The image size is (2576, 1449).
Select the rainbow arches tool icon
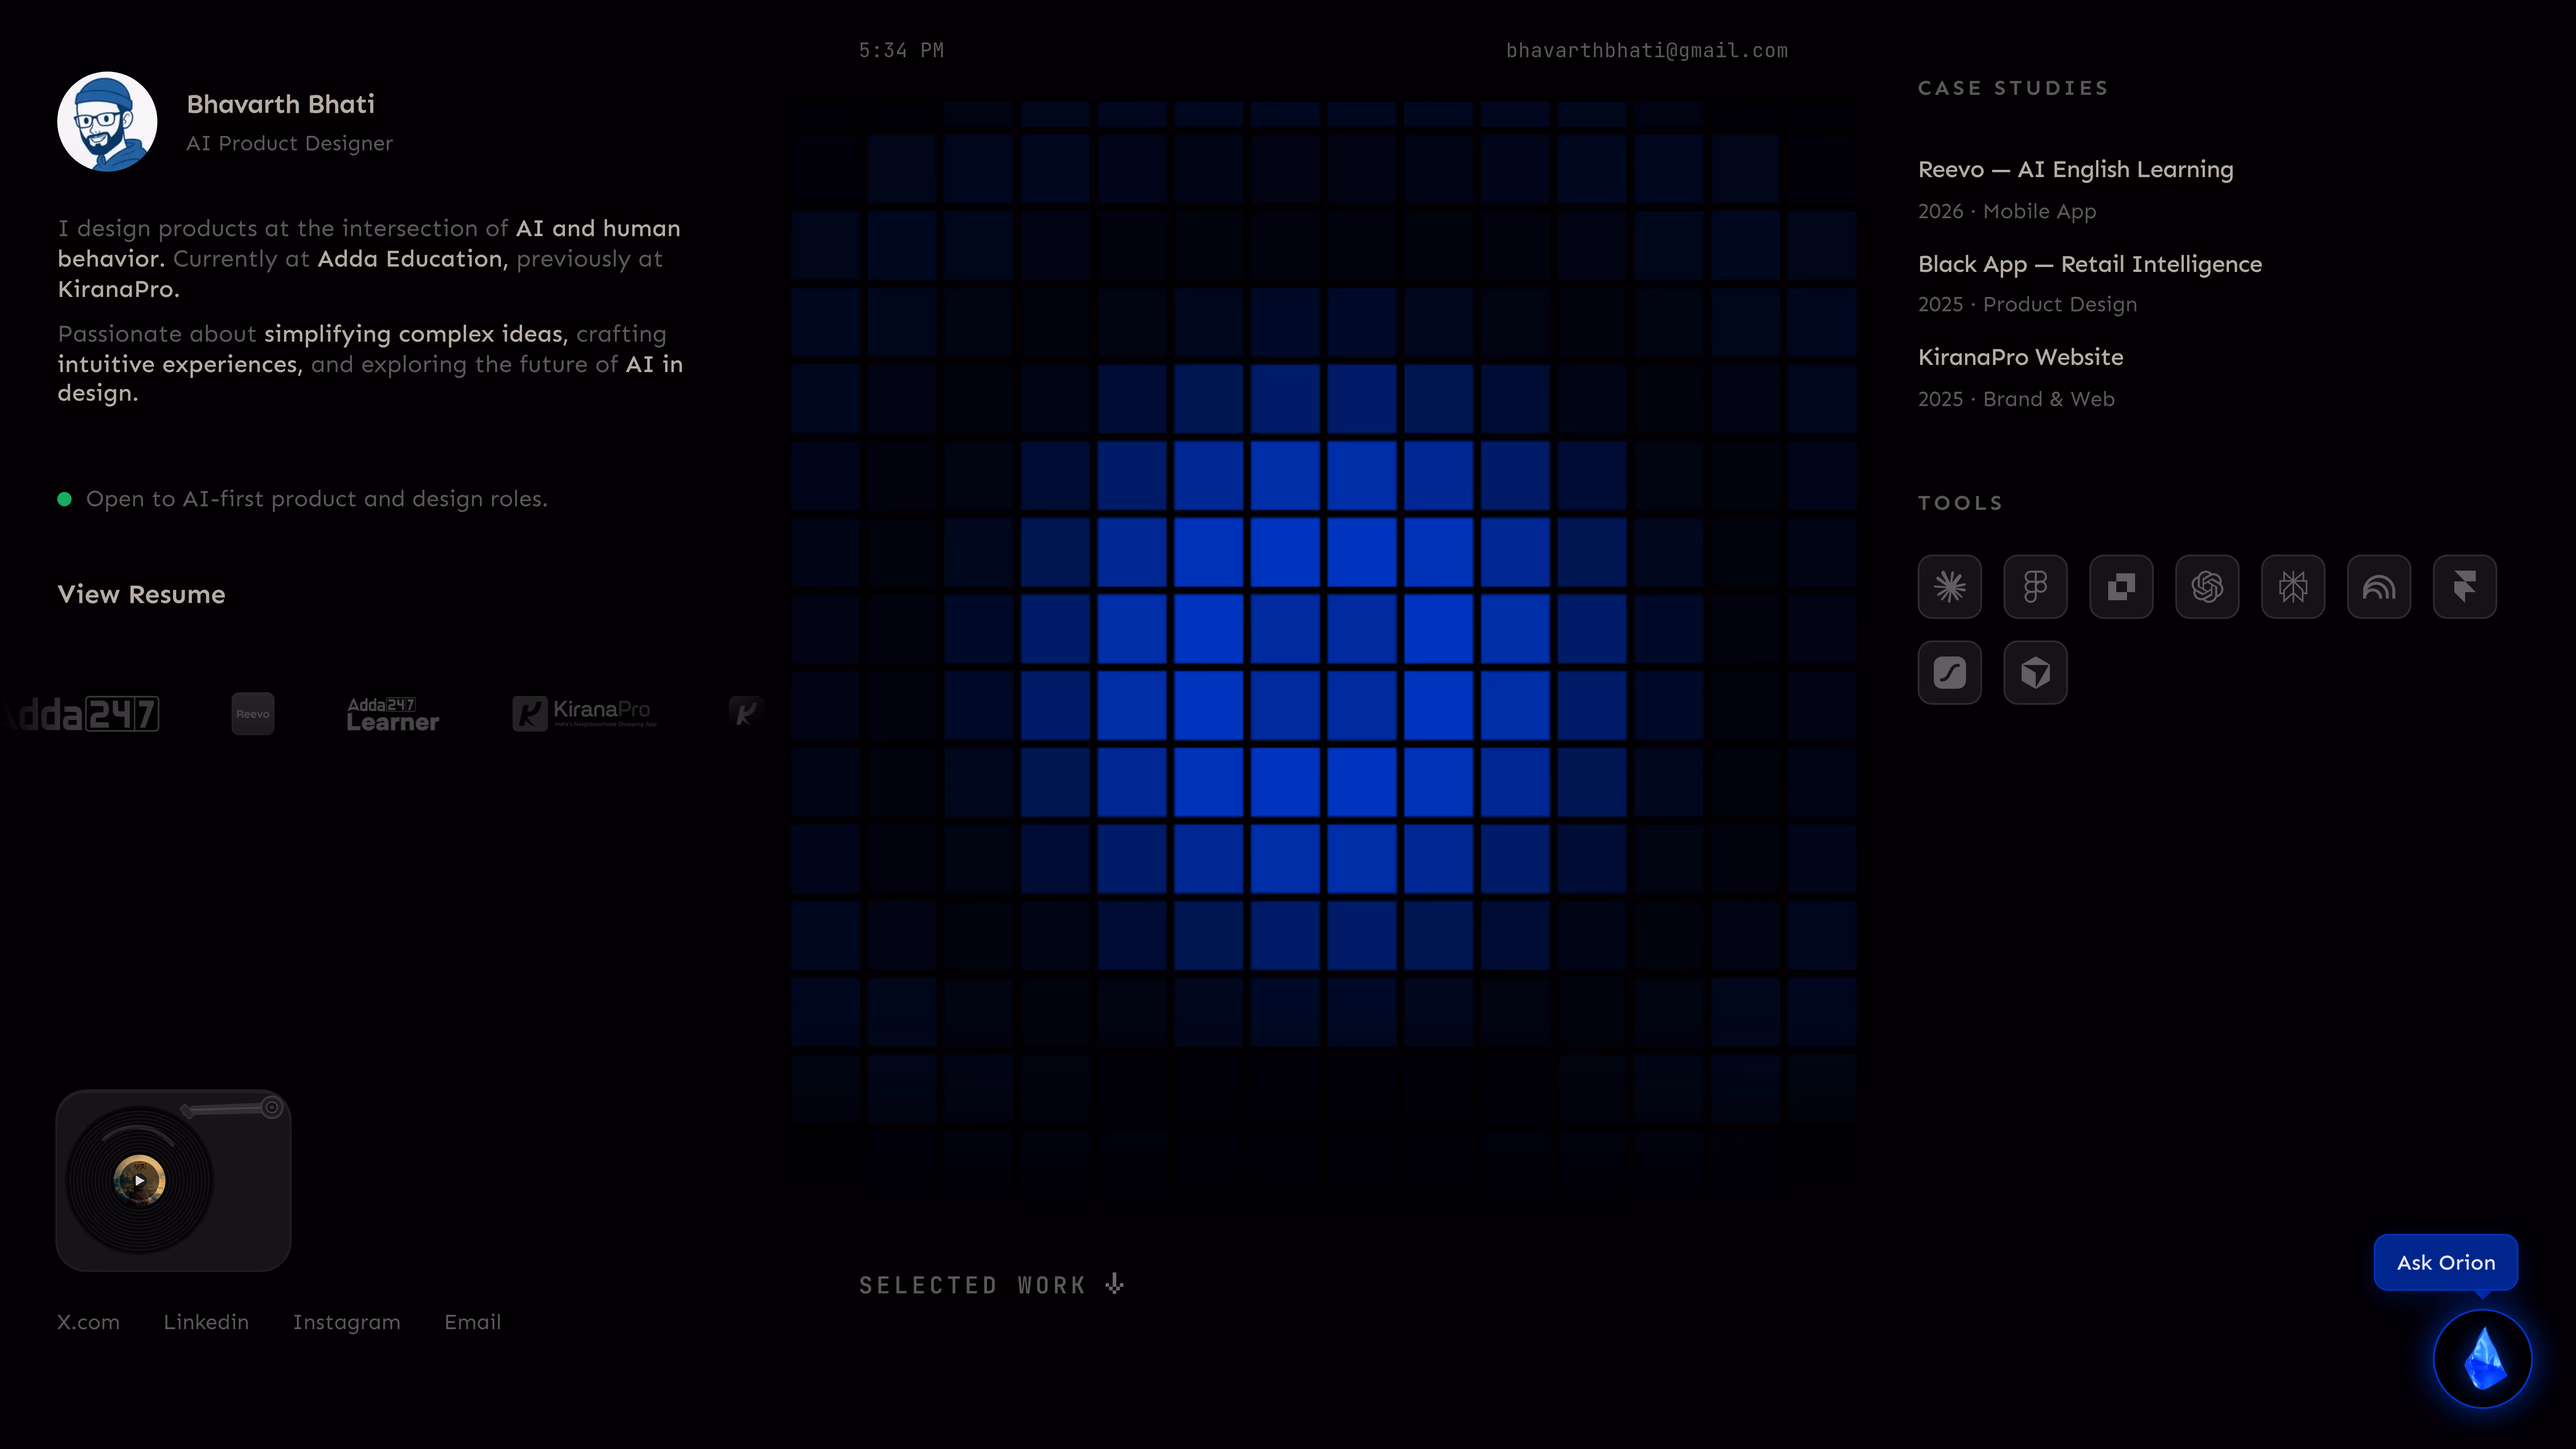pos(2379,587)
